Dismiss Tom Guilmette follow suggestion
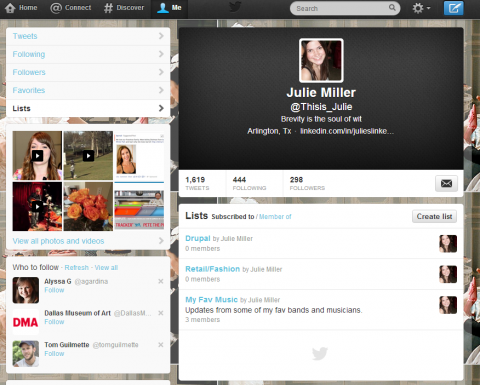 pyautogui.click(x=161, y=345)
